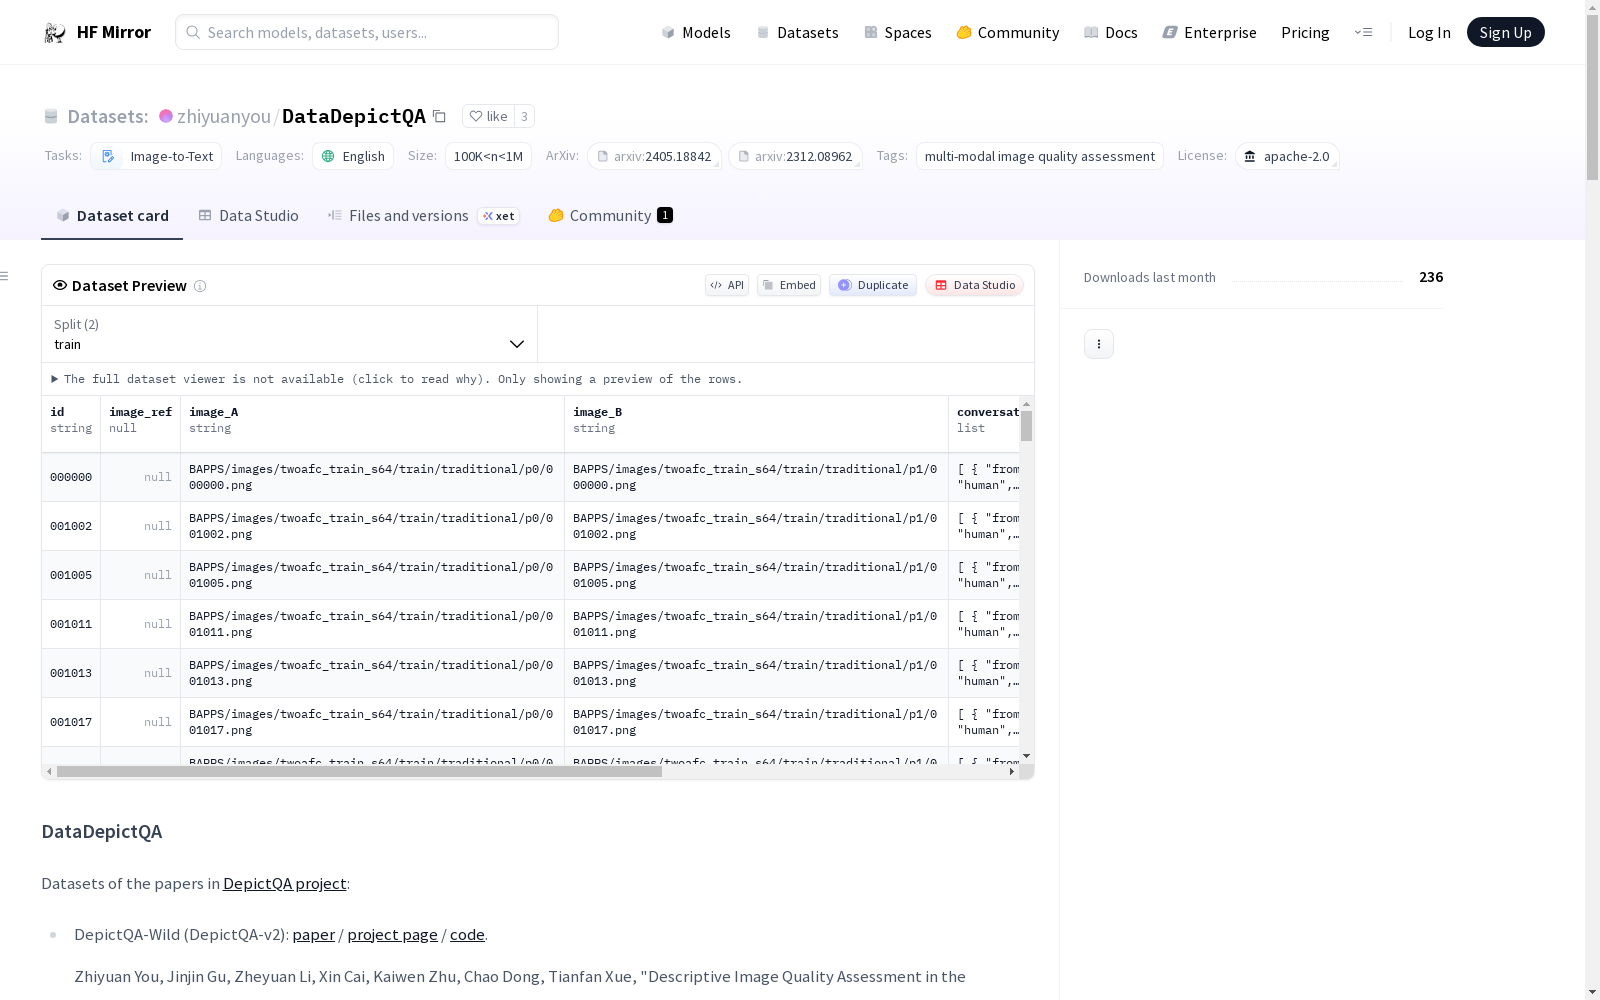This screenshot has width=1600, height=1000.
Task: Select the row with id 001005
Action: [x=531, y=575]
